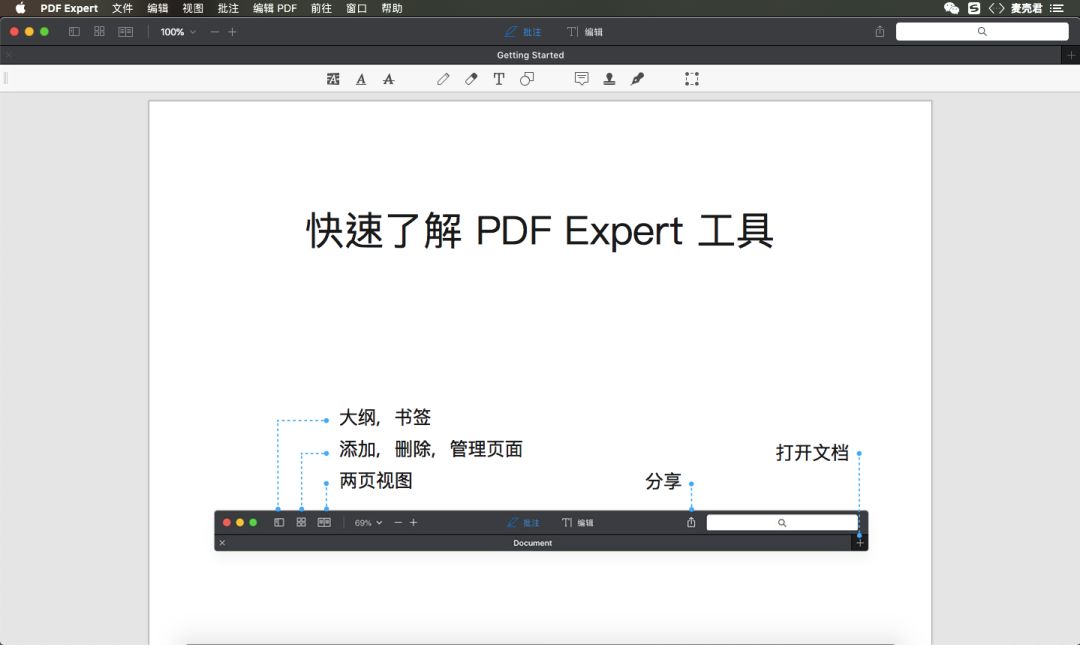Screen dimensions: 1080x645
Task: Toggle two-page view layout
Action: (125, 32)
